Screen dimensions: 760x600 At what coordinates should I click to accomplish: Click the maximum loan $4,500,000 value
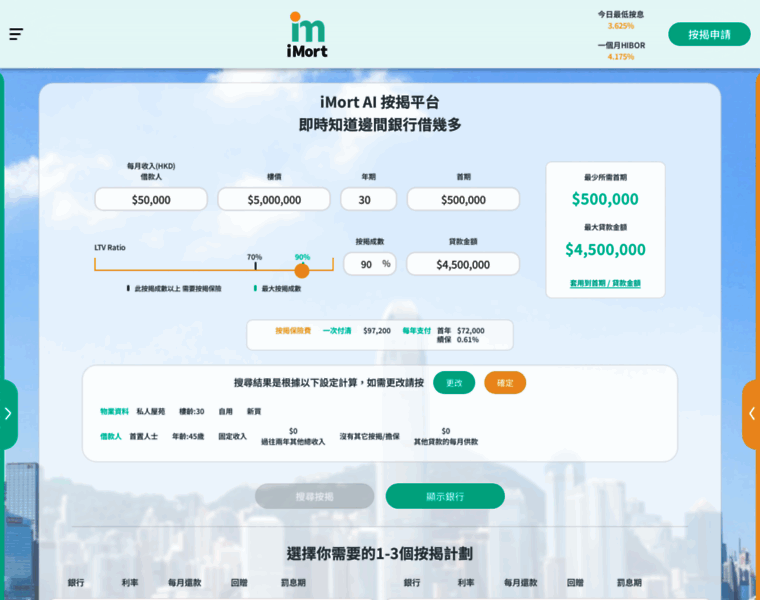pos(605,249)
